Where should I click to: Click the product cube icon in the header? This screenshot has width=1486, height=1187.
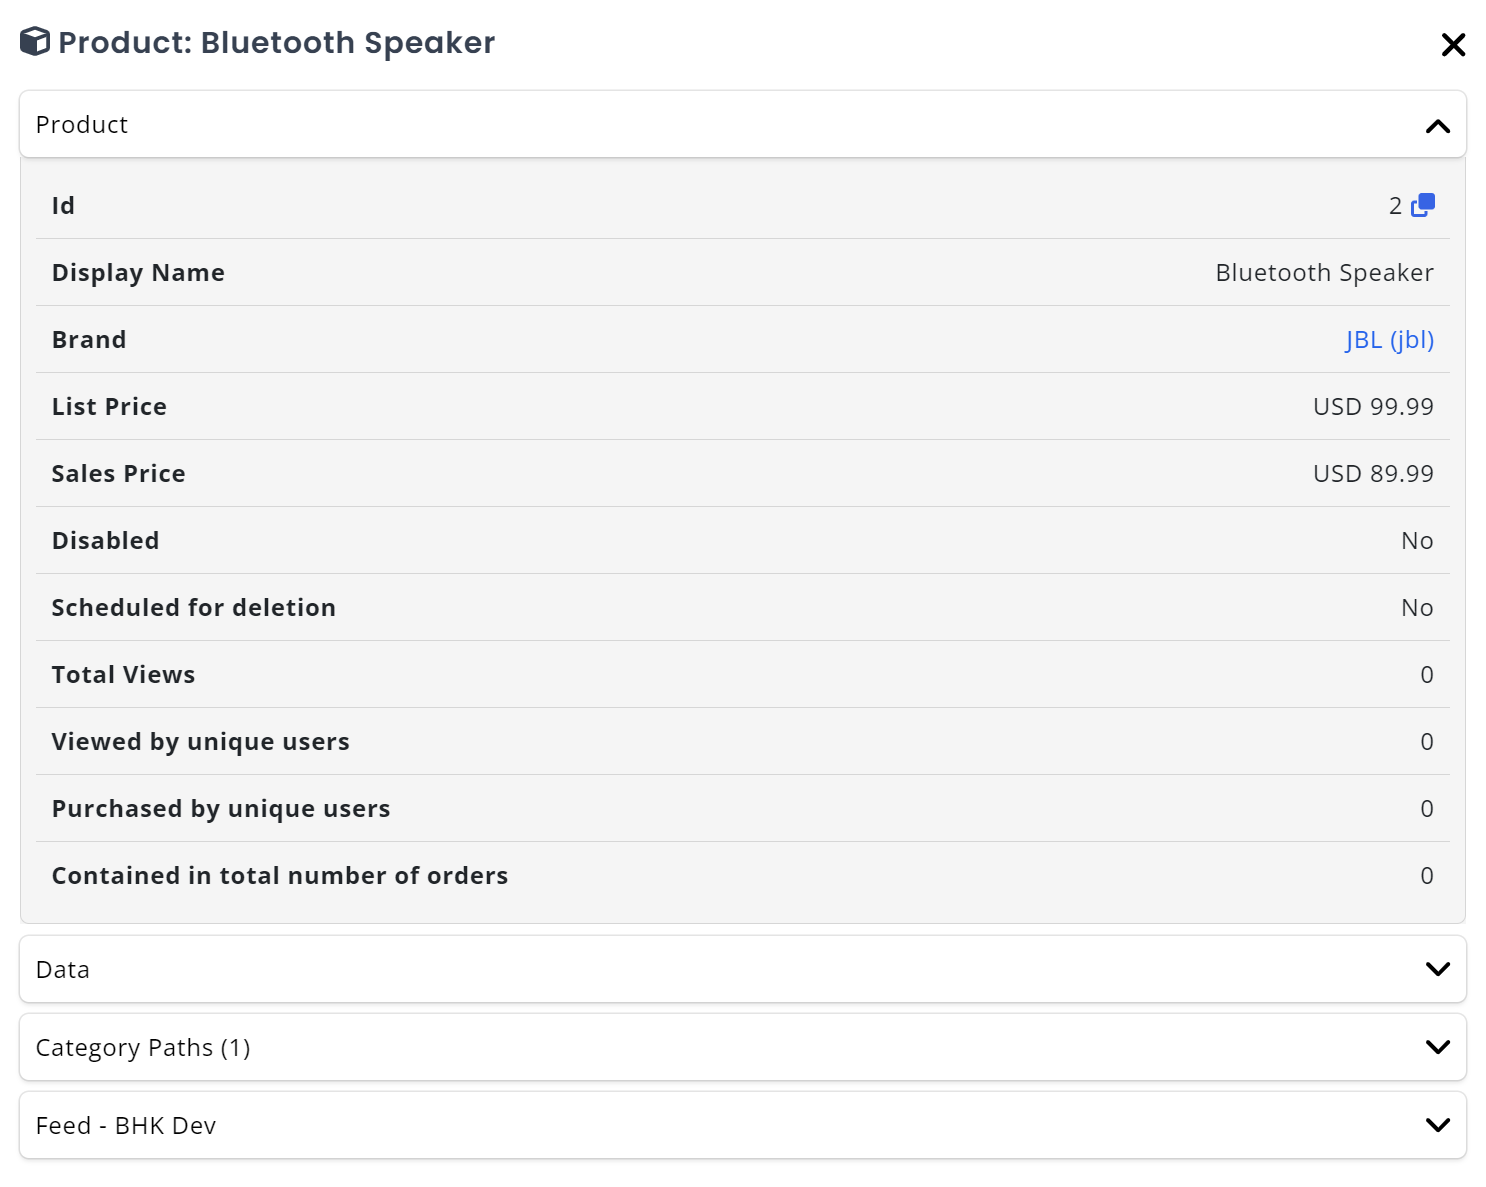(34, 42)
